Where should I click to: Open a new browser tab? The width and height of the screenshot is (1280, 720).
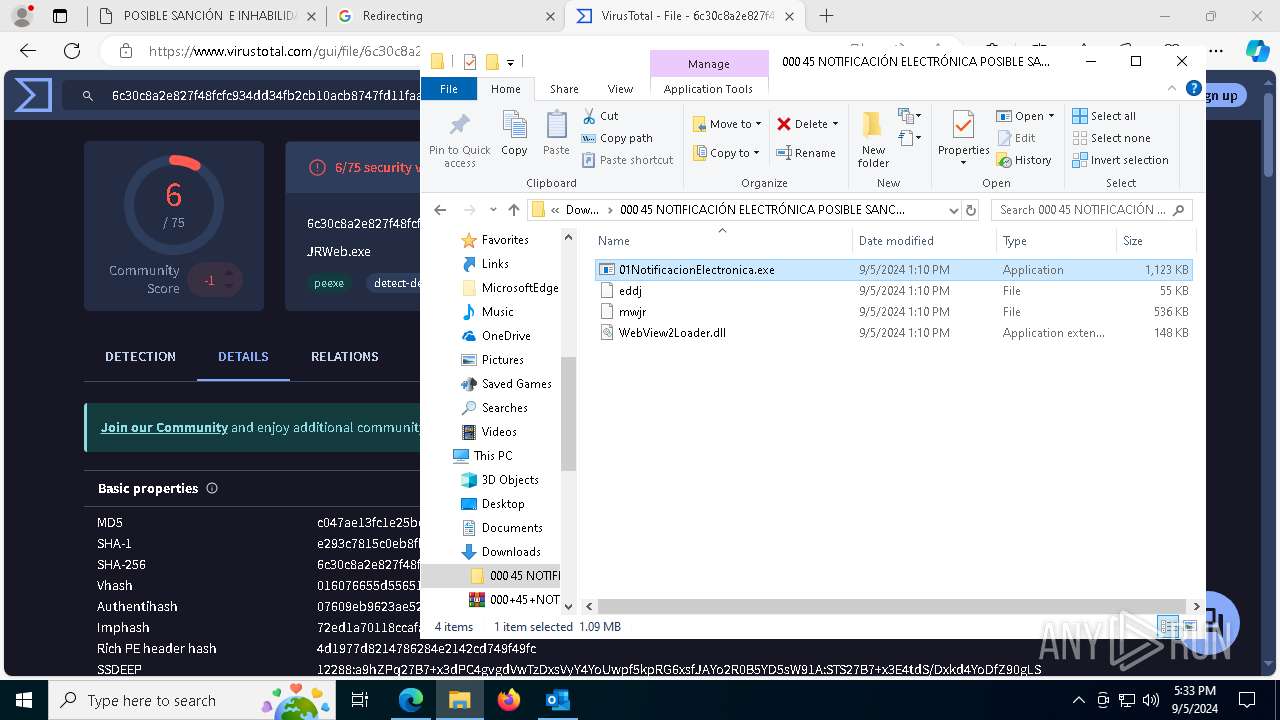[x=826, y=16]
